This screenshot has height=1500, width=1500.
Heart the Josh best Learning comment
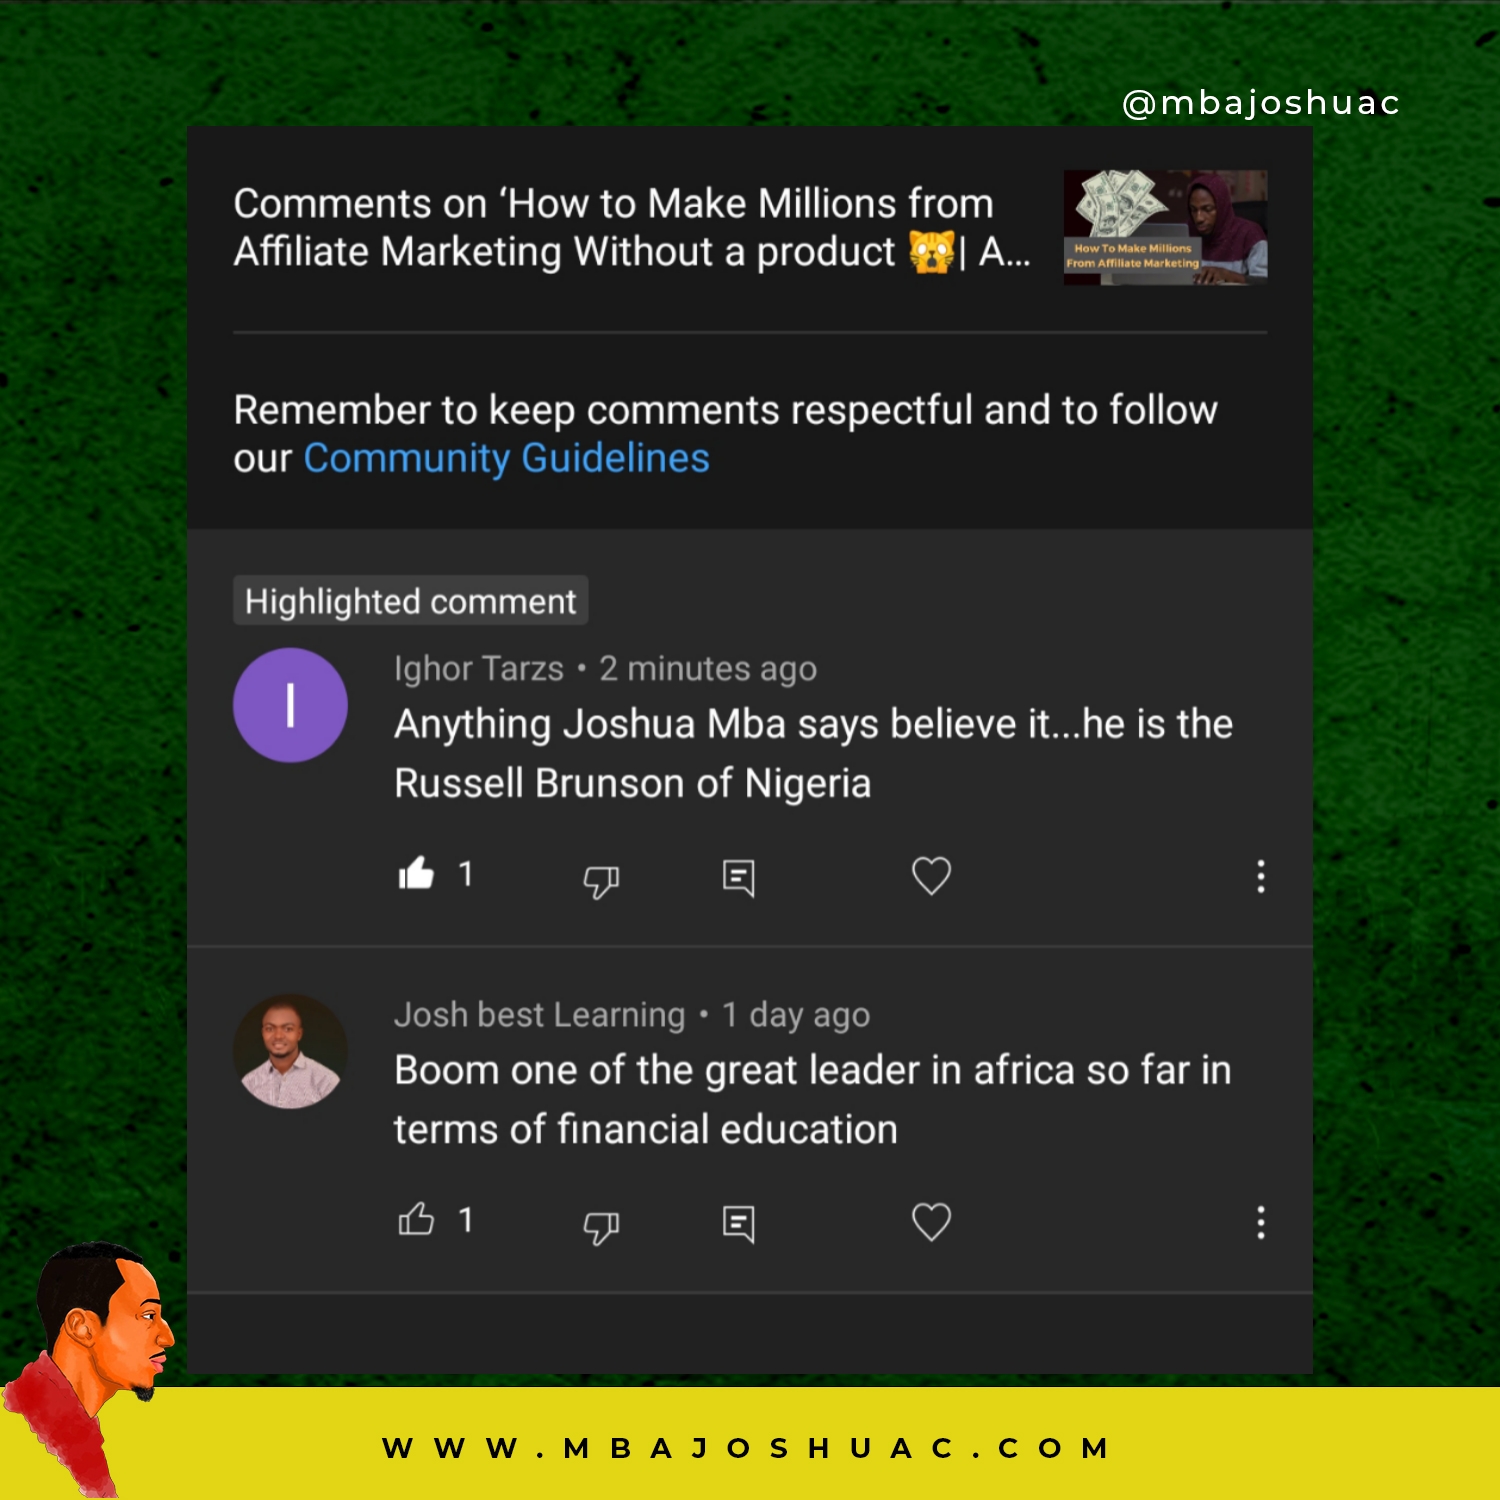click(931, 1222)
